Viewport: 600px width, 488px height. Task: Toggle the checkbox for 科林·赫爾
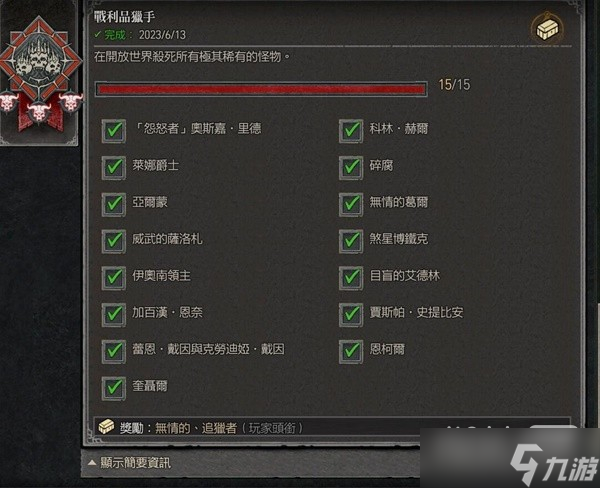tap(351, 130)
